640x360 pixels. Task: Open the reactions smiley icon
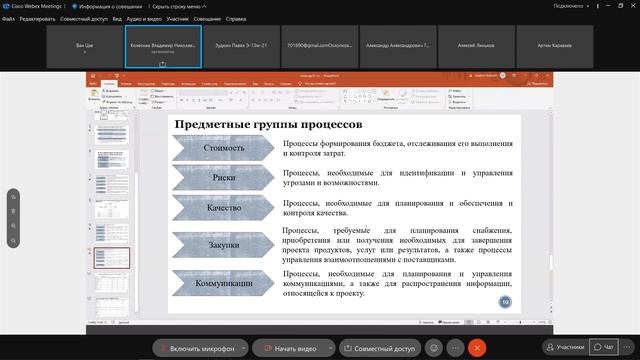434,348
